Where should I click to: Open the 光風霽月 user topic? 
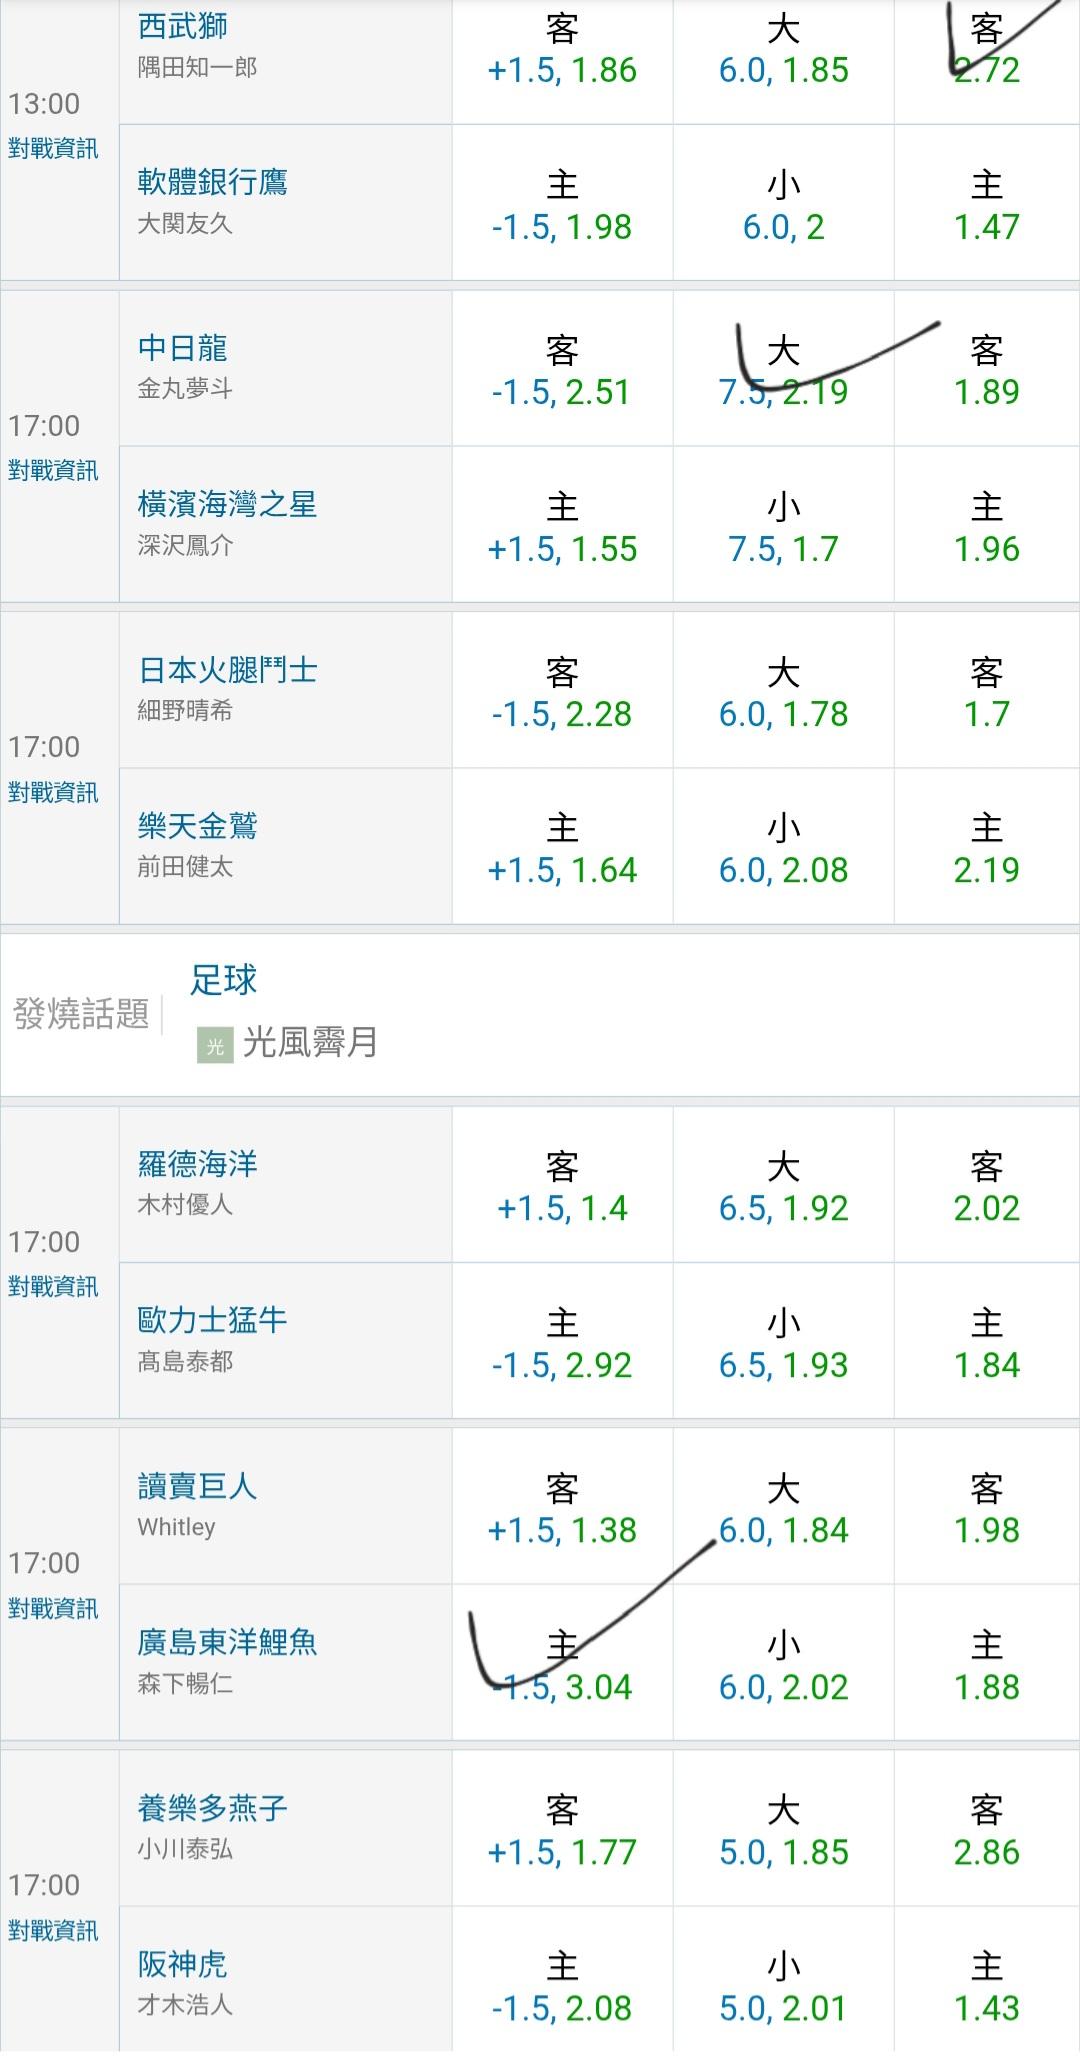tap(310, 1043)
